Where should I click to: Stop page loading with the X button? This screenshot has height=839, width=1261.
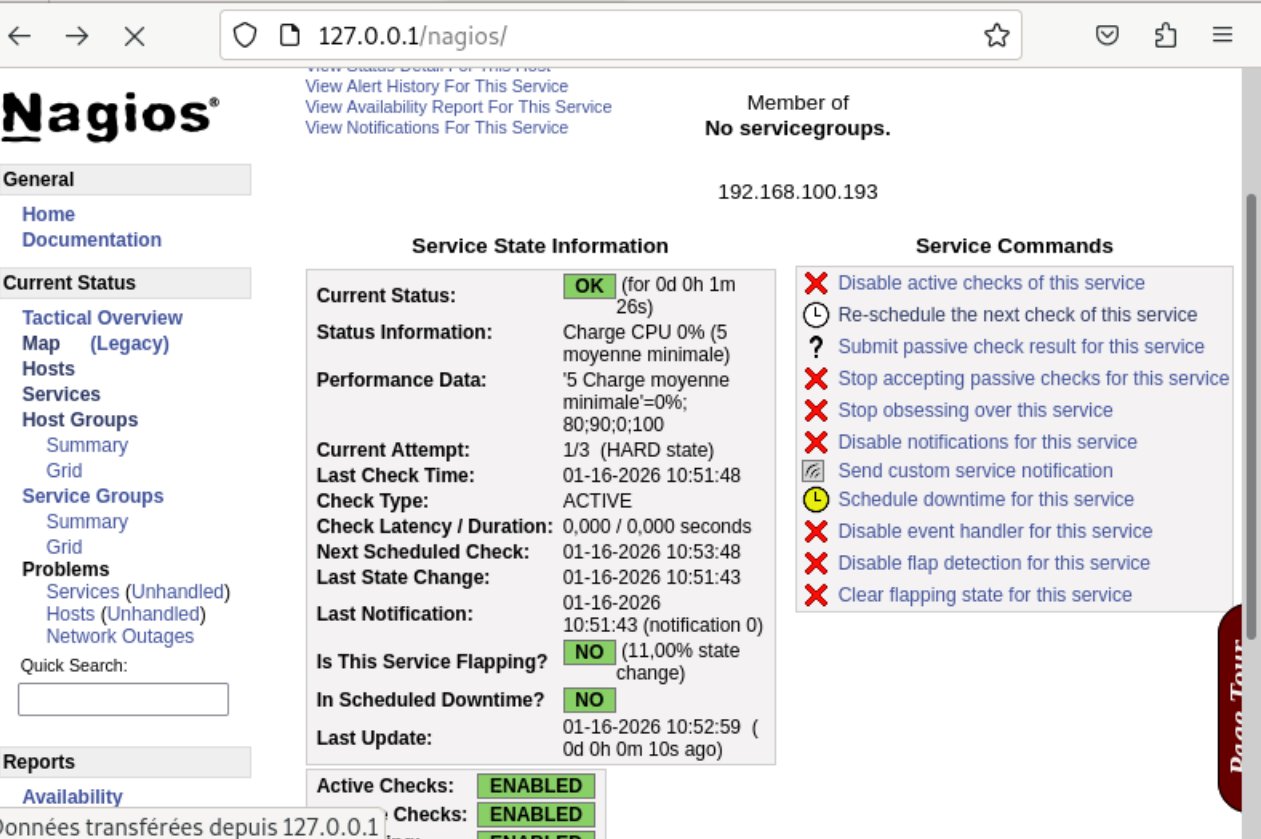(x=134, y=36)
